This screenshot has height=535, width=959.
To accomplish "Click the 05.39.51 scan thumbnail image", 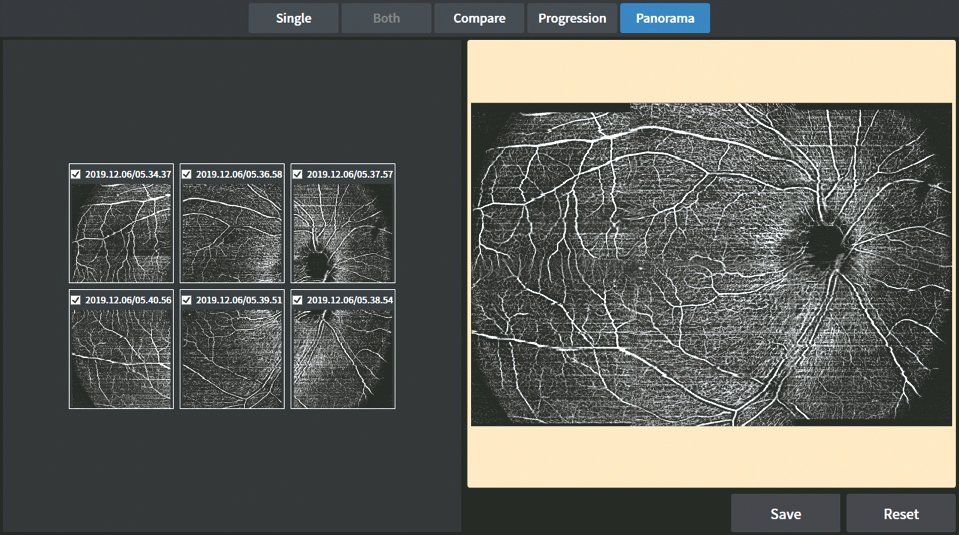I will (x=232, y=357).
